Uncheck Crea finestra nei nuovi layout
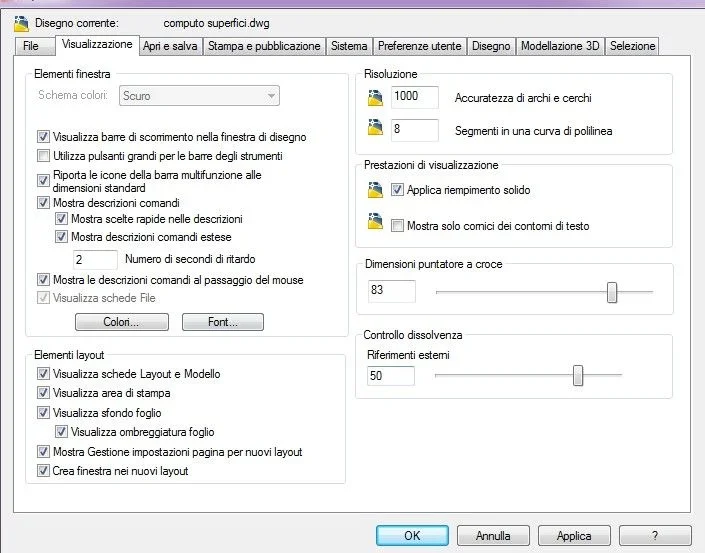The image size is (705, 553). tap(43, 471)
